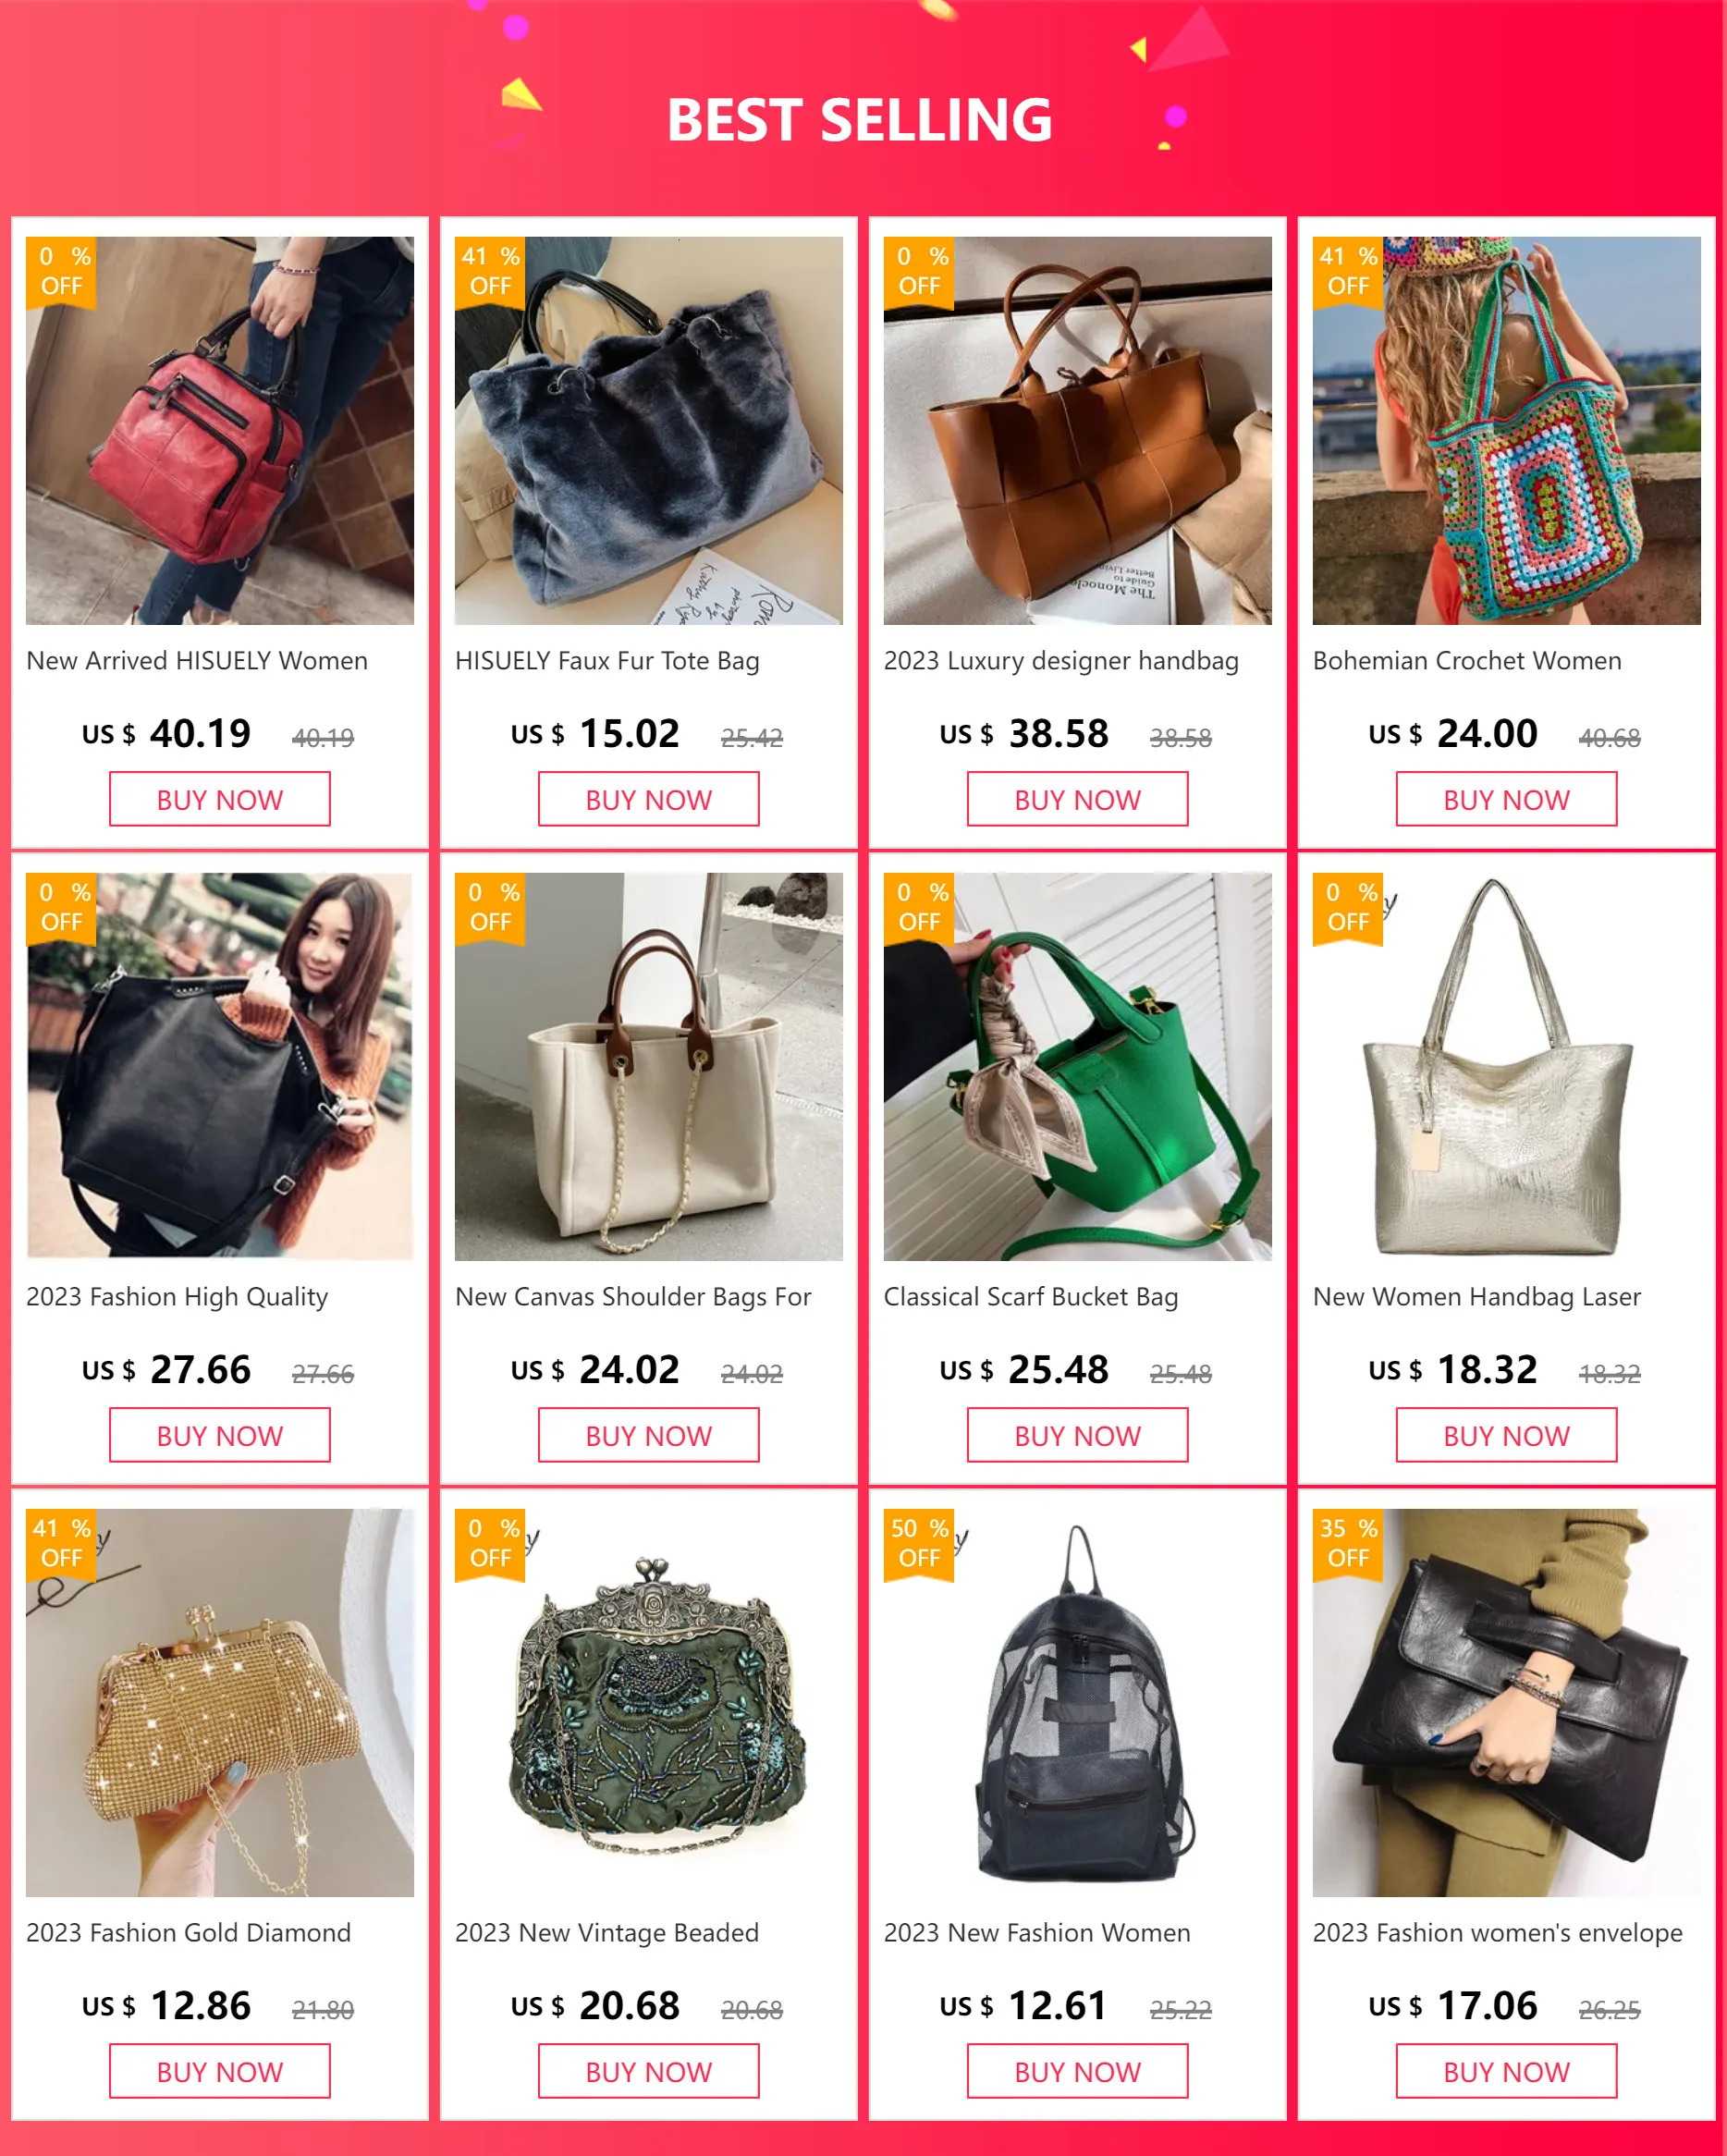The width and height of the screenshot is (1727, 2156).
Task: Buy the New Canvas Shoulder Bag now
Action: pyautogui.click(x=649, y=1435)
